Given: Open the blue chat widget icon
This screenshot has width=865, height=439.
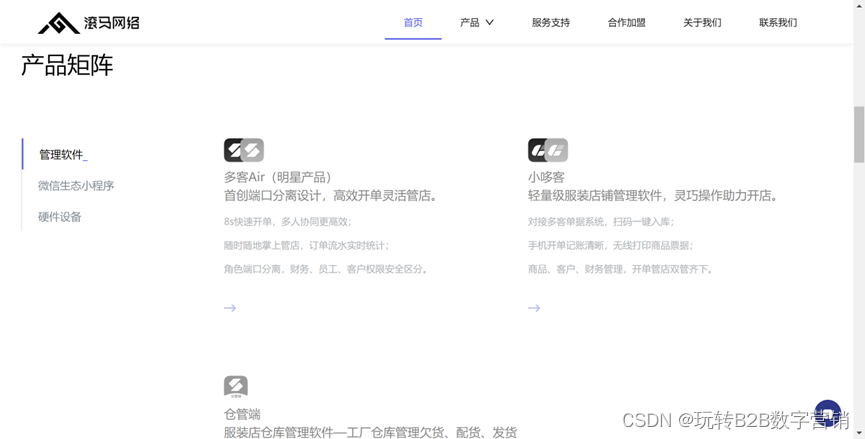Looking at the screenshot, I should [827, 414].
